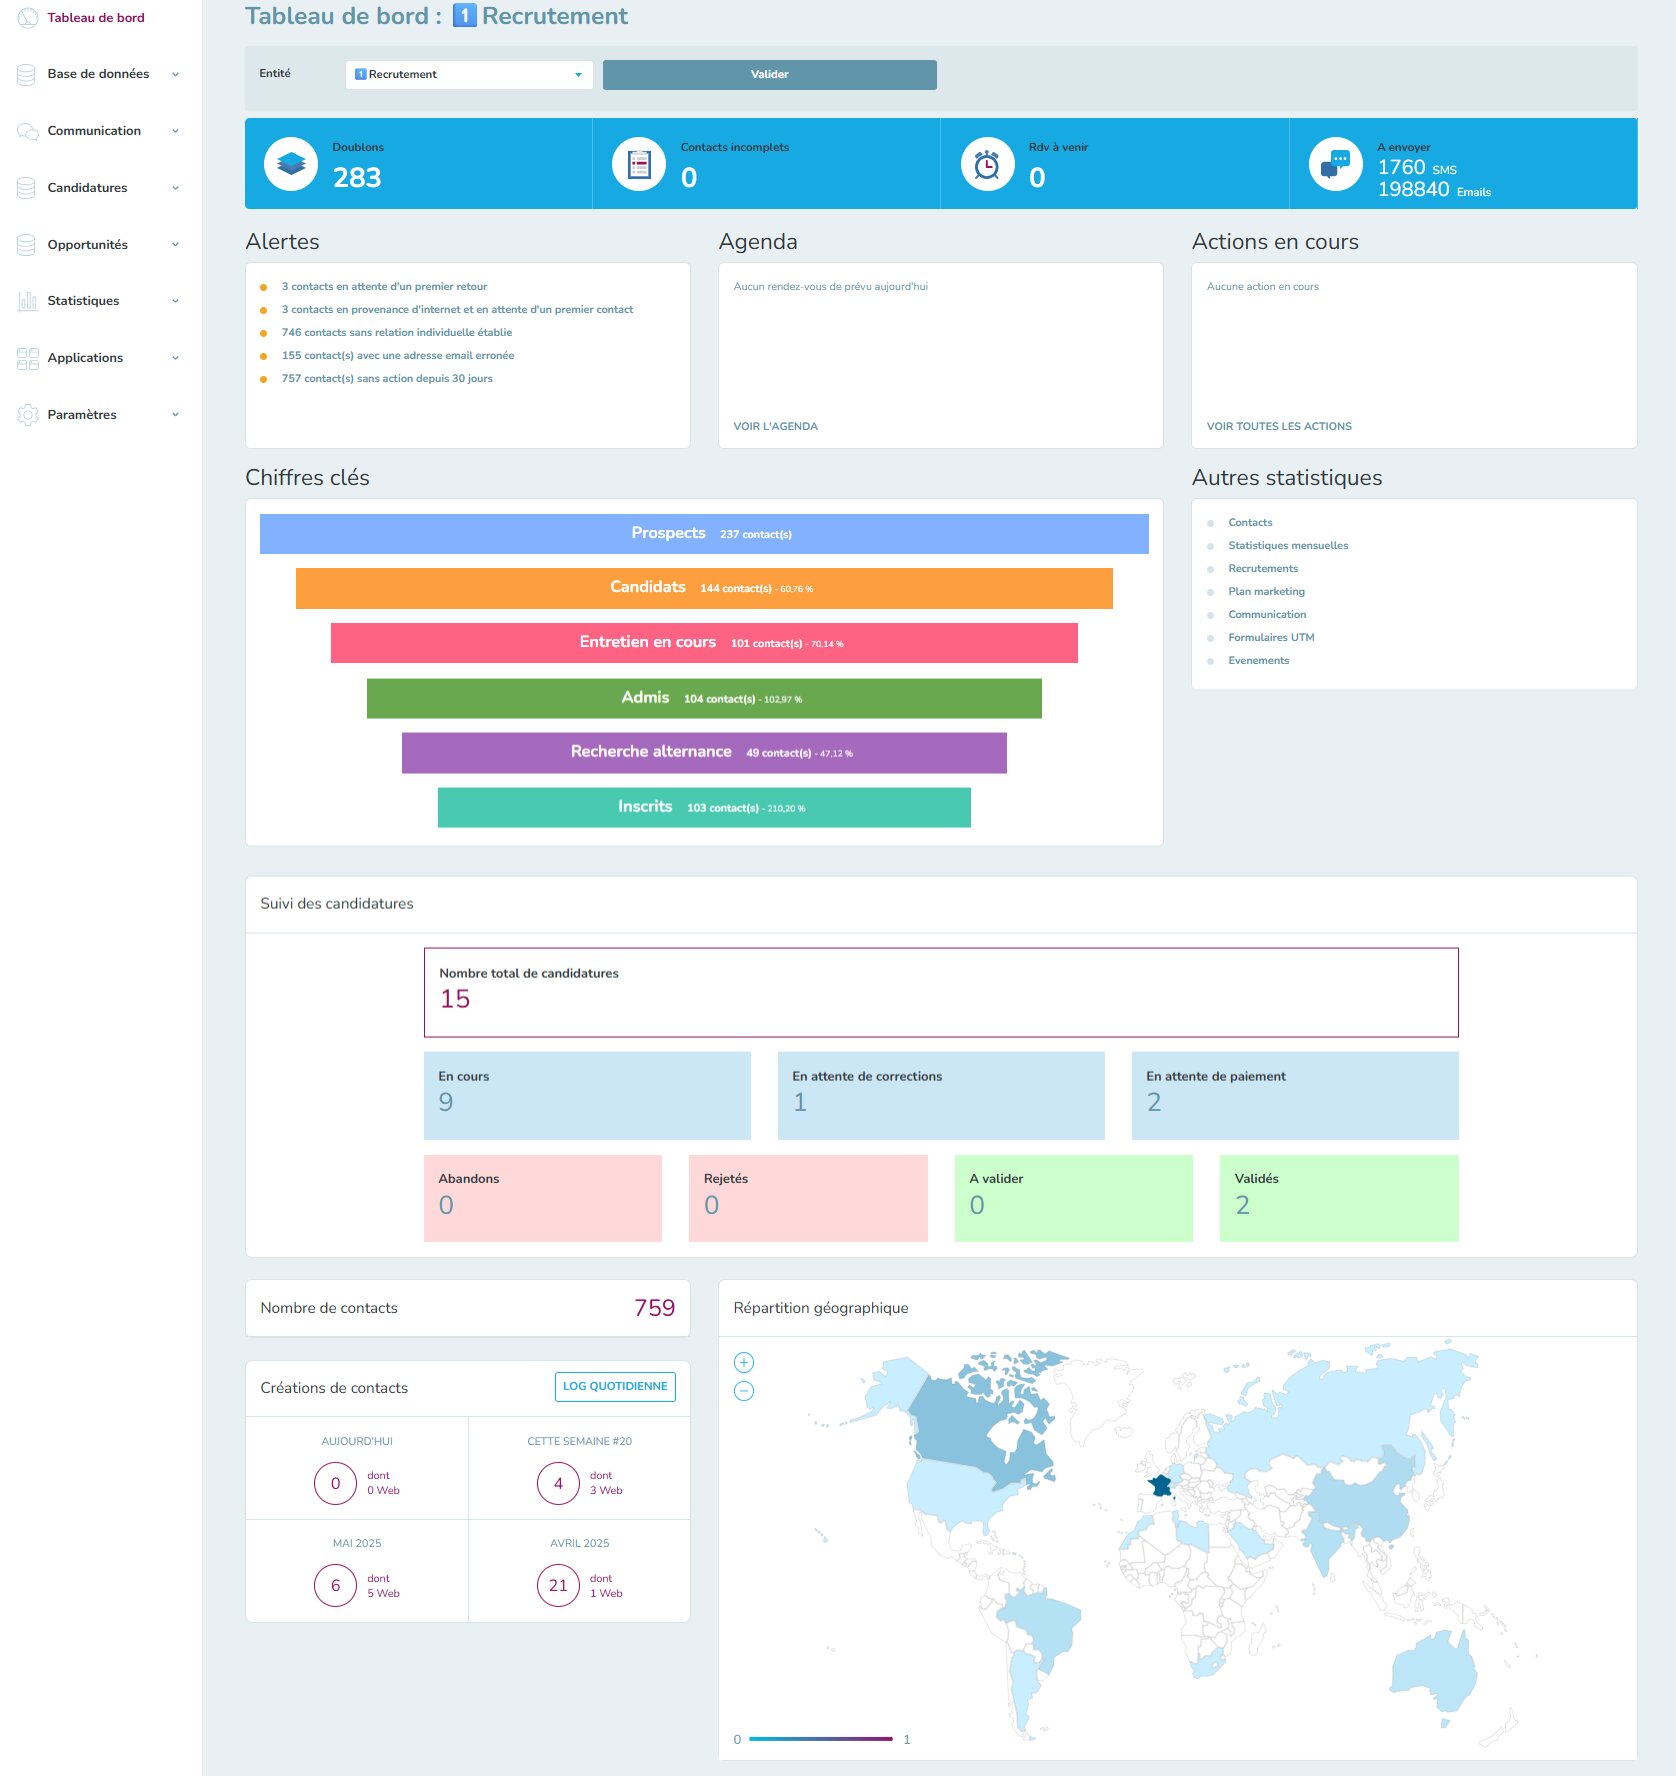The width and height of the screenshot is (1676, 1776).
Task: Click the Paramètres gear icon in sidebar
Action: (x=27, y=415)
